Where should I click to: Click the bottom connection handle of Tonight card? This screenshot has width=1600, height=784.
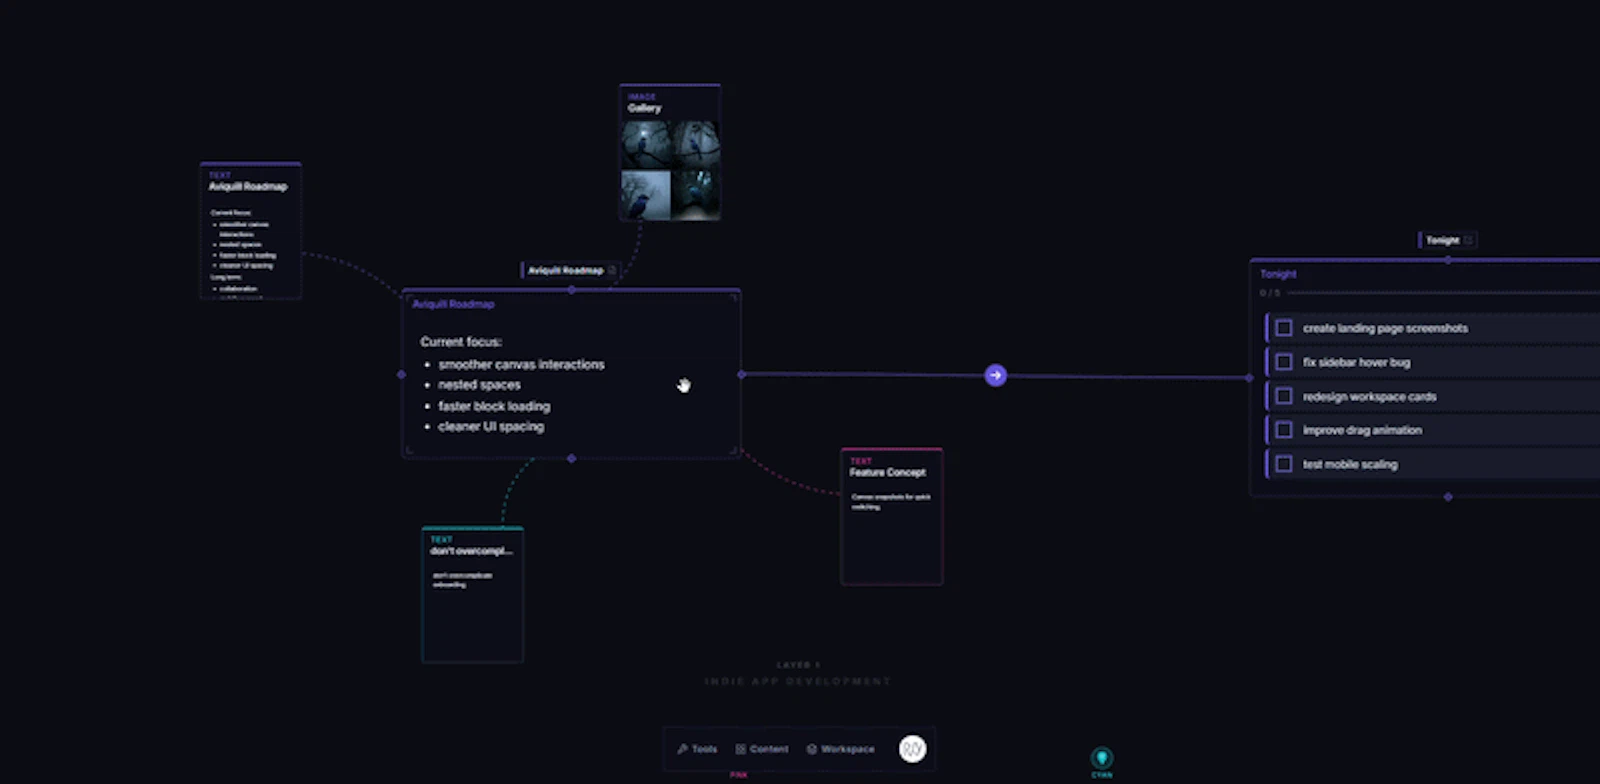pyautogui.click(x=1448, y=496)
